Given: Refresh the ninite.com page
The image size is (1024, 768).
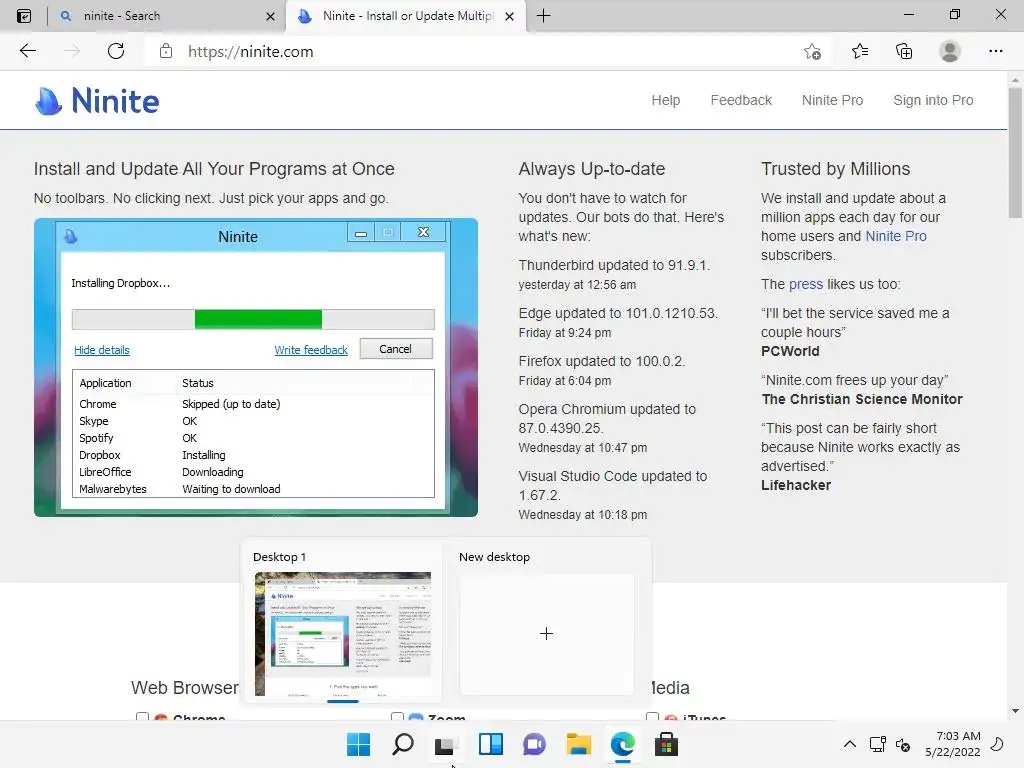Looking at the screenshot, I should [116, 51].
